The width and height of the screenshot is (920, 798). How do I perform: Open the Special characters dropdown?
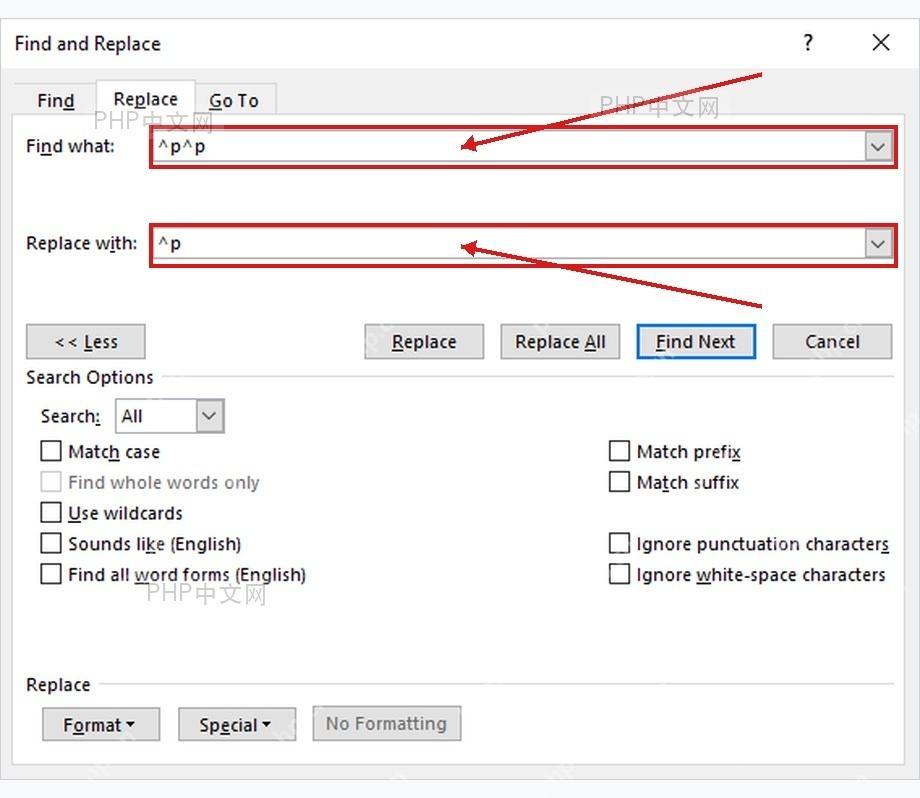pyautogui.click(x=237, y=724)
